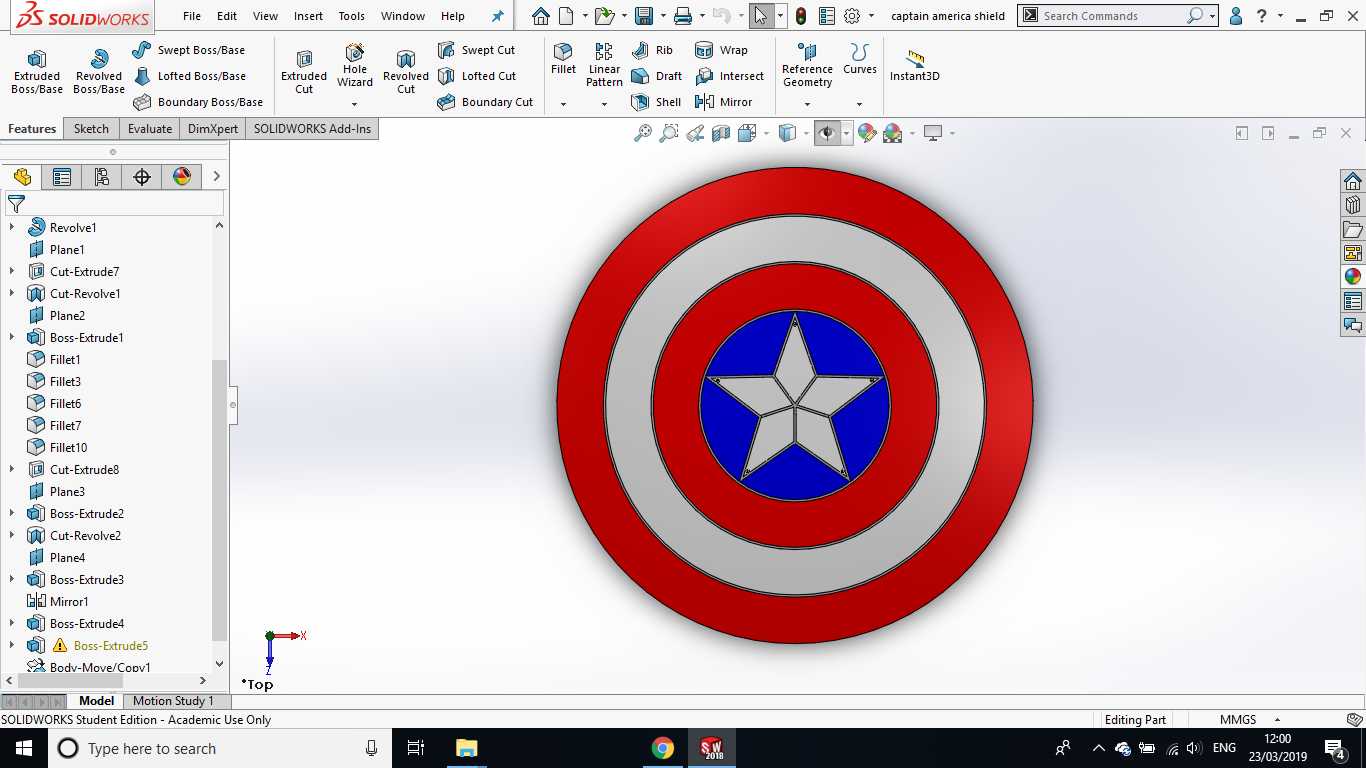Image resolution: width=1366 pixels, height=768 pixels.
Task: Open dropdown arrow under Linear Pattern
Action: pyautogui.click(x=604, y=104)
